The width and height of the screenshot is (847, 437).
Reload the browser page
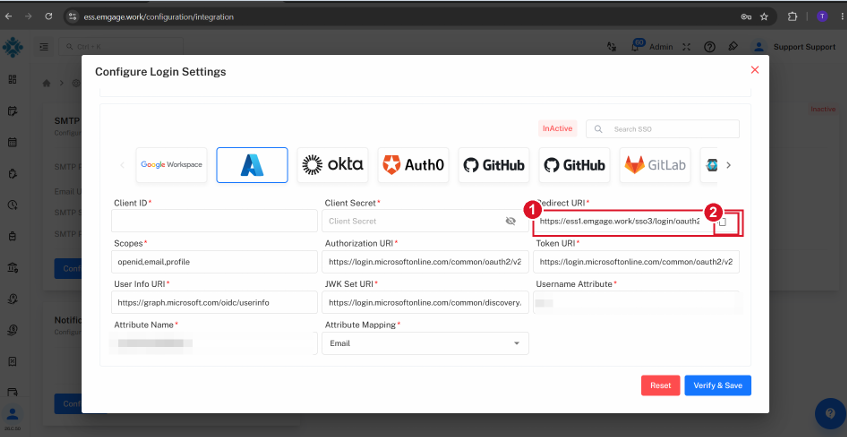pyautogui.click(x=49, y=17)
